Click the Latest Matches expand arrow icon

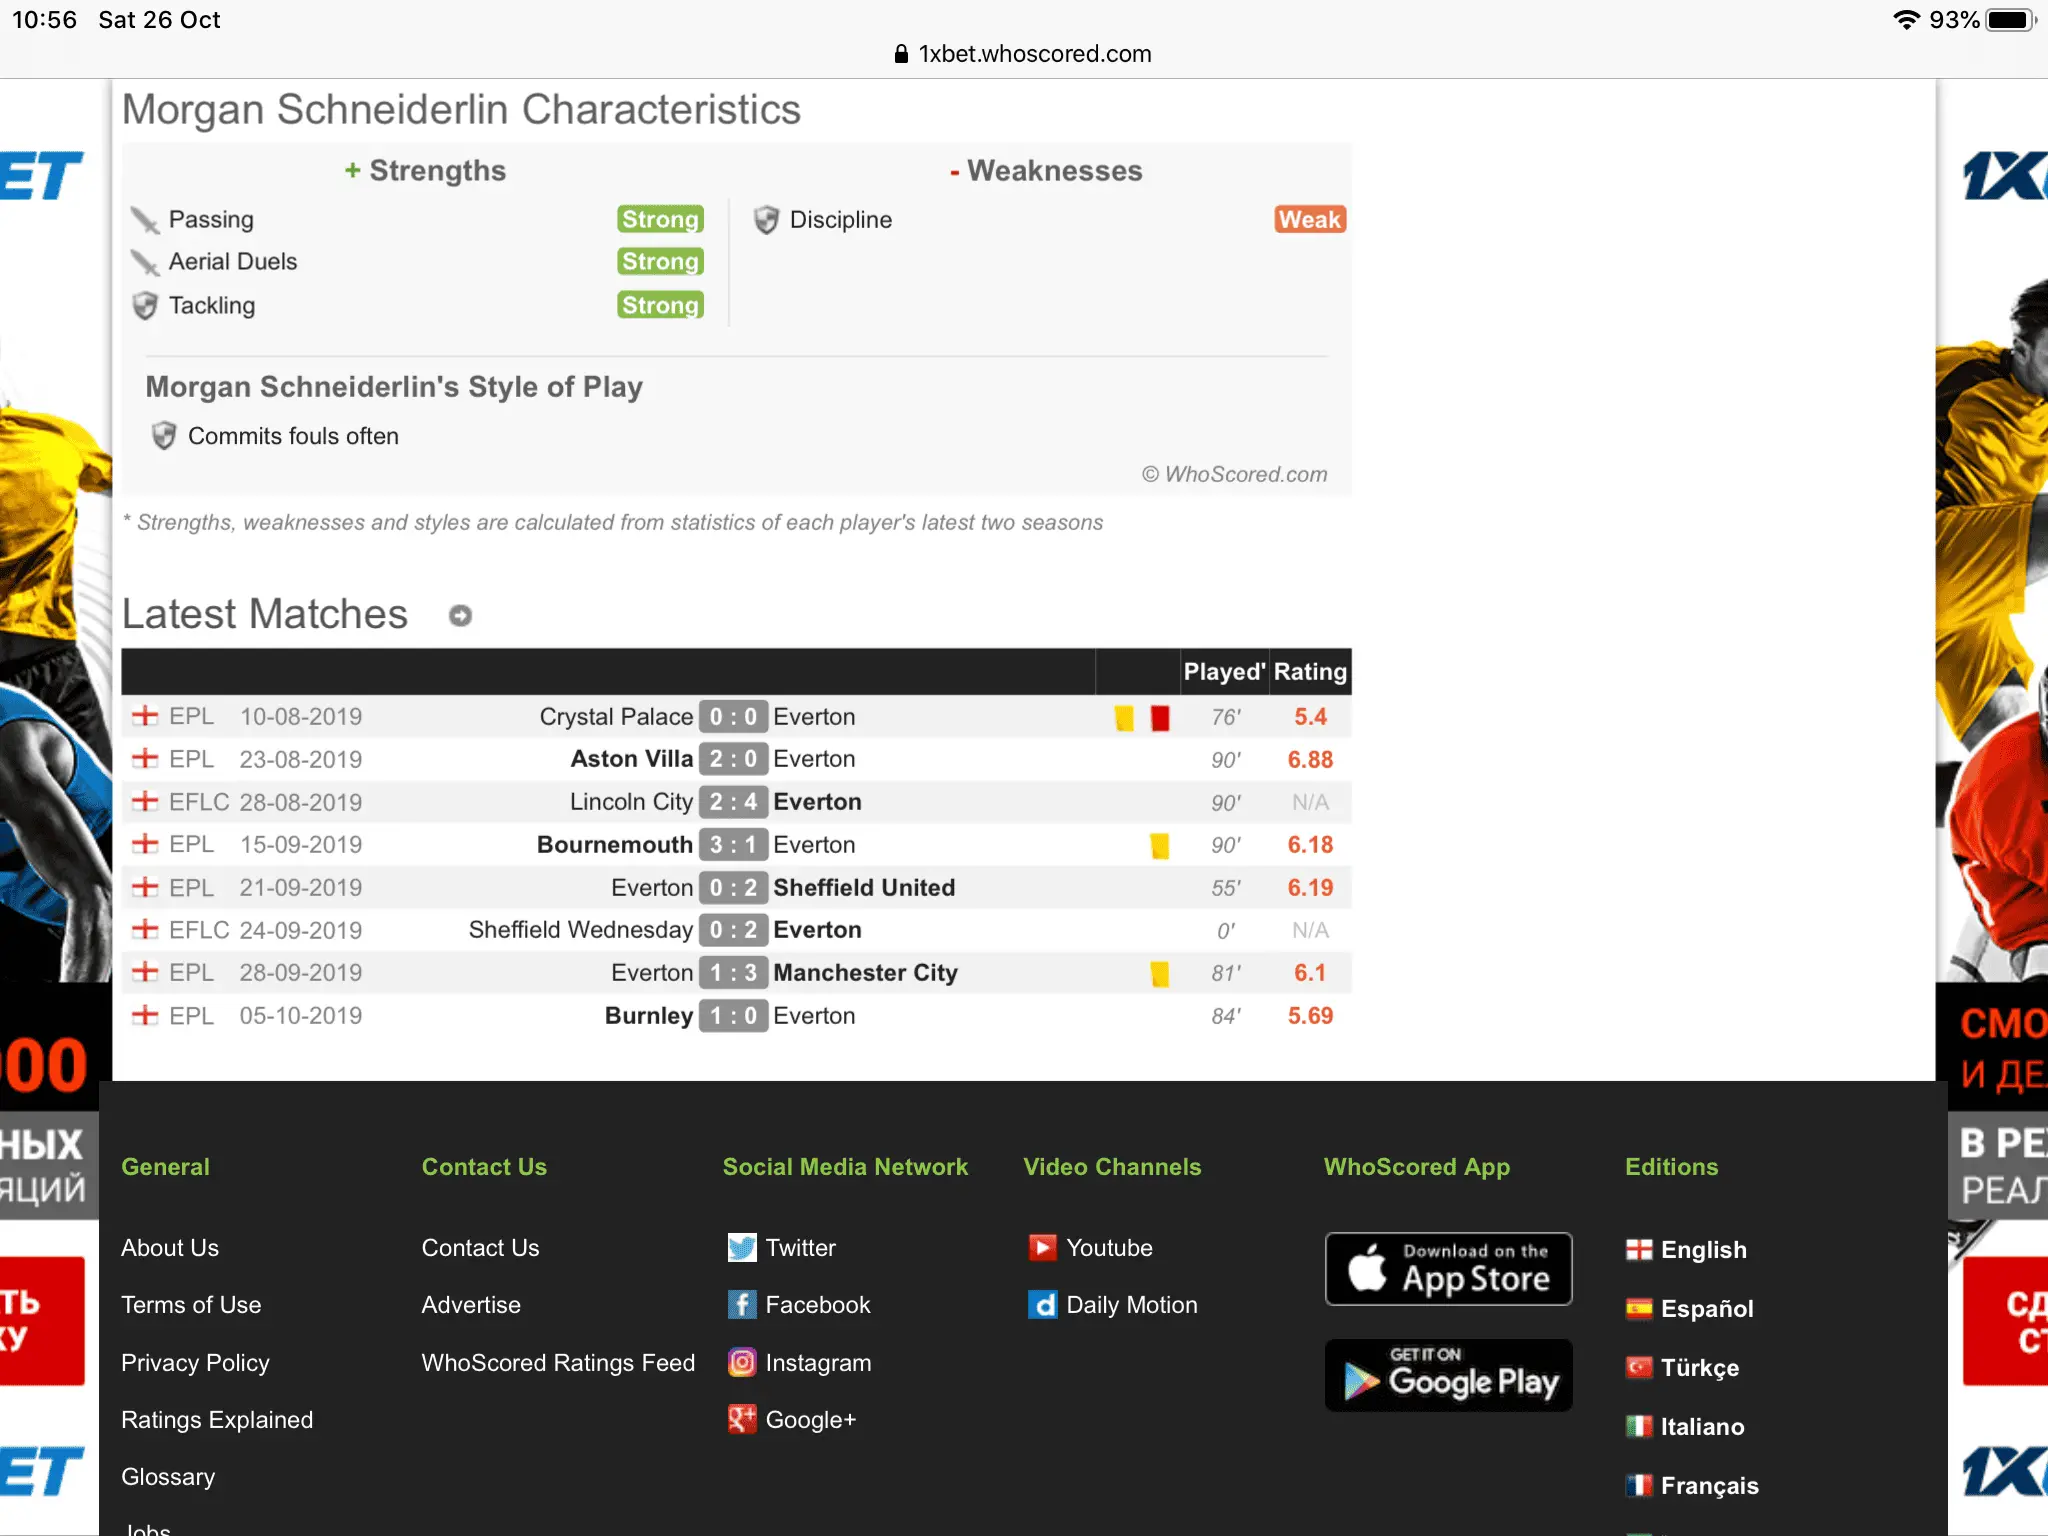click(x=460, y=615)
